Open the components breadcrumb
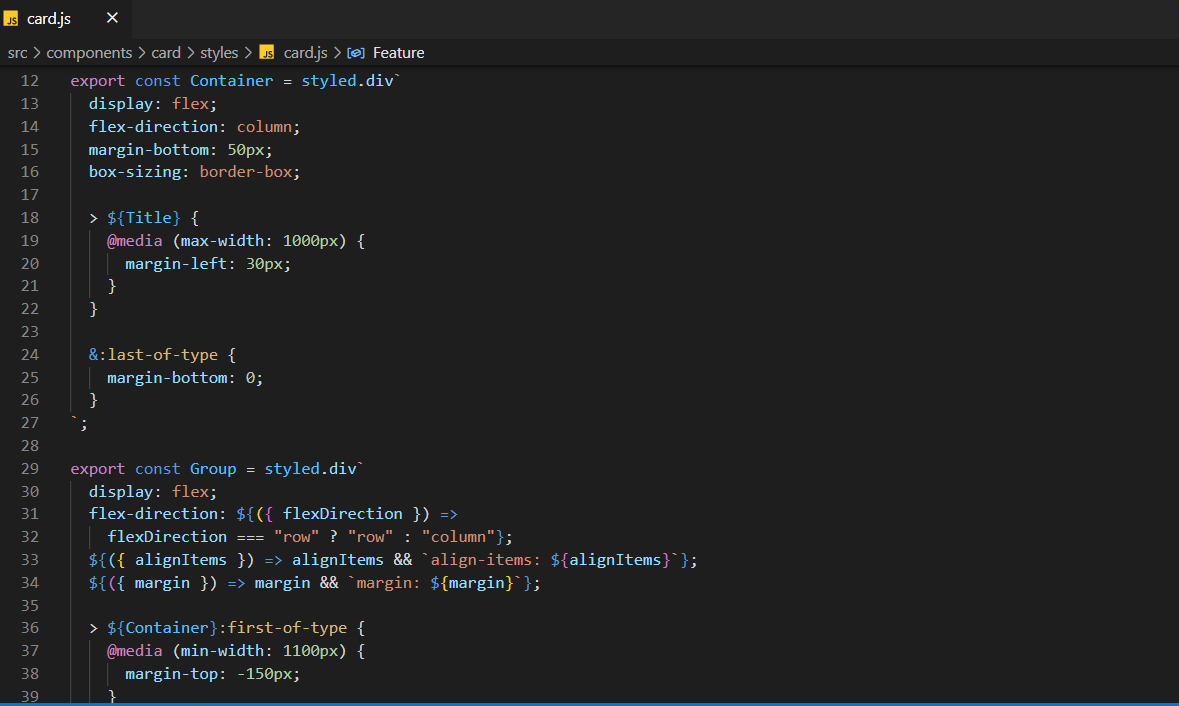The height and width of the screenshot is (706, 1179). (x=89, y=53)
